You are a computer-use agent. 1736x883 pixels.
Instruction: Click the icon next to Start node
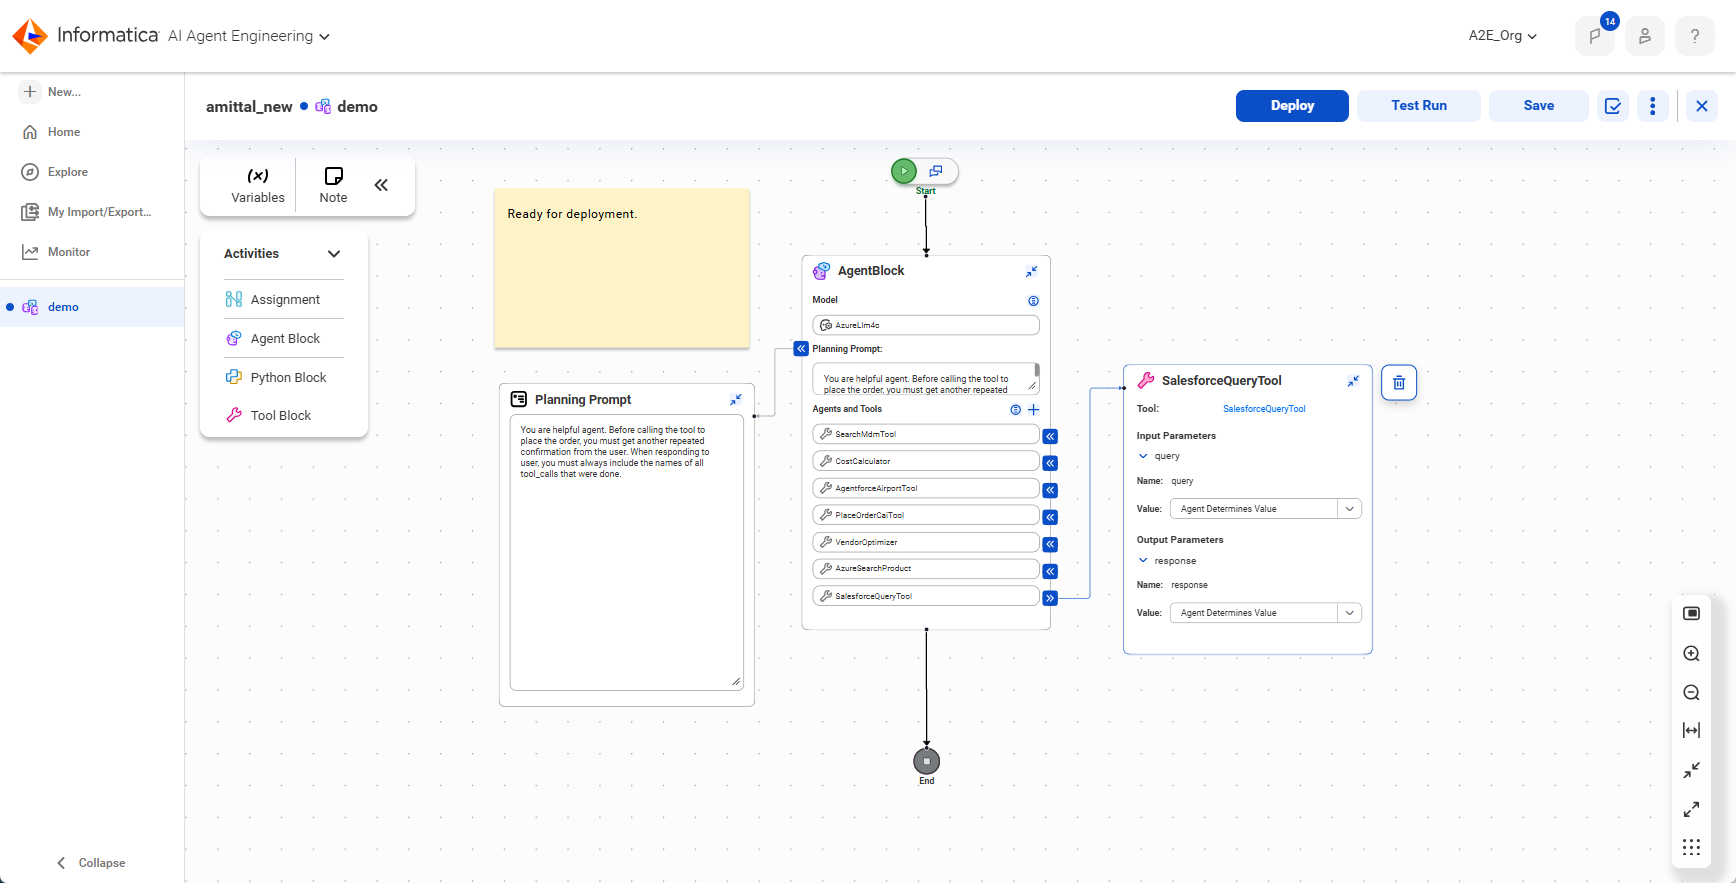(x=936, y=171)
